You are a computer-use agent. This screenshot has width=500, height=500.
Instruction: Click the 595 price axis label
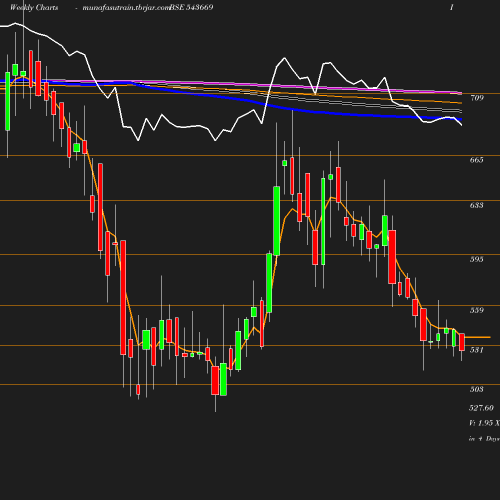click(x=477, y=259)
